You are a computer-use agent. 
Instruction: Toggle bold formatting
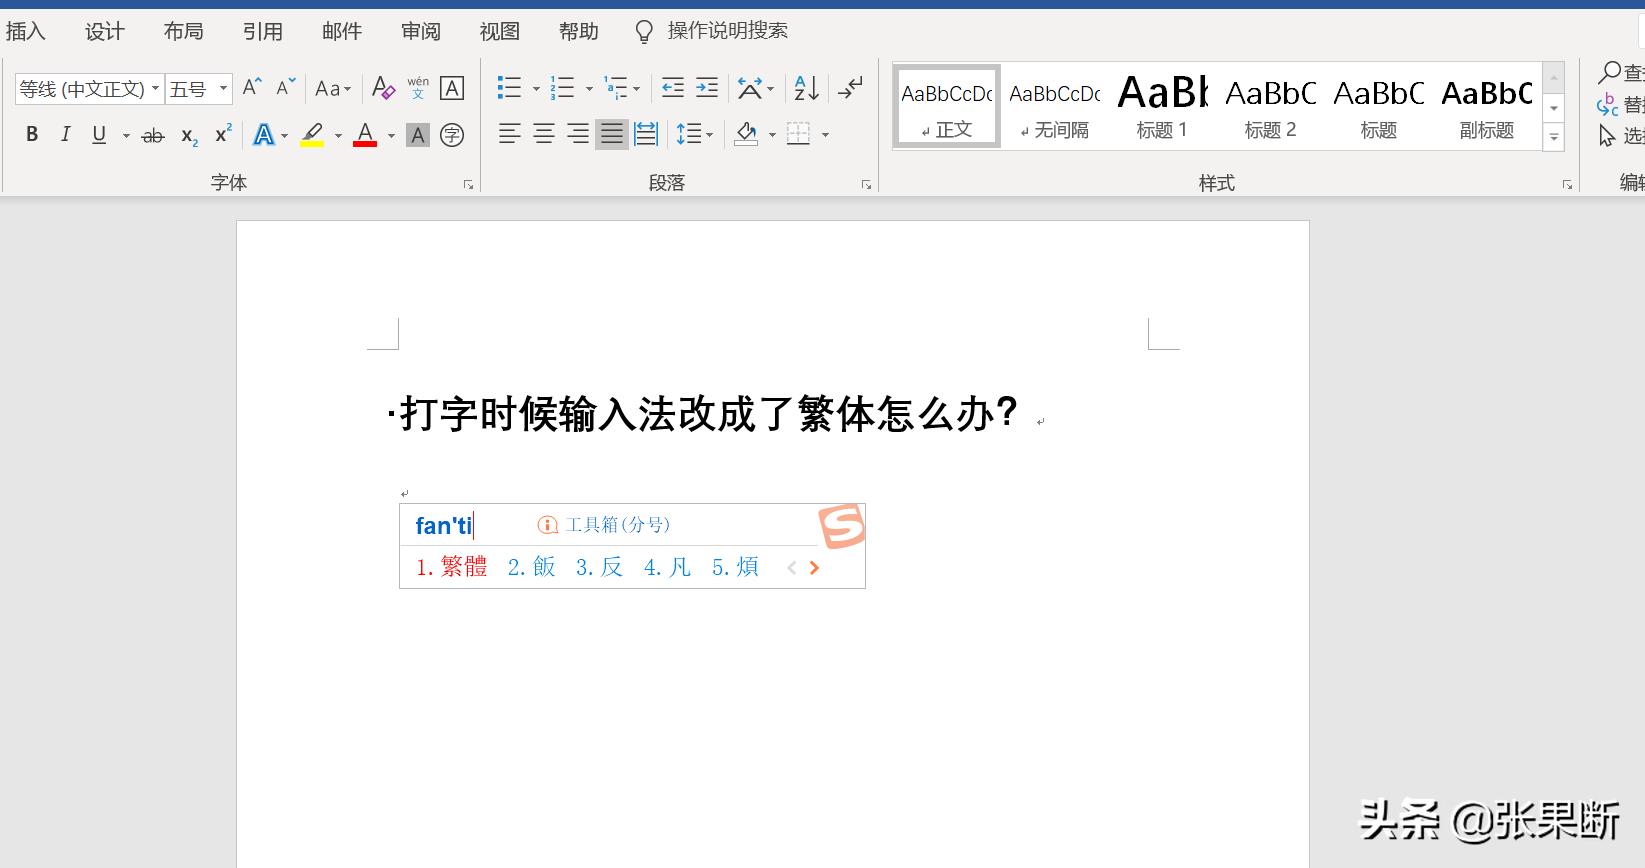32,134
